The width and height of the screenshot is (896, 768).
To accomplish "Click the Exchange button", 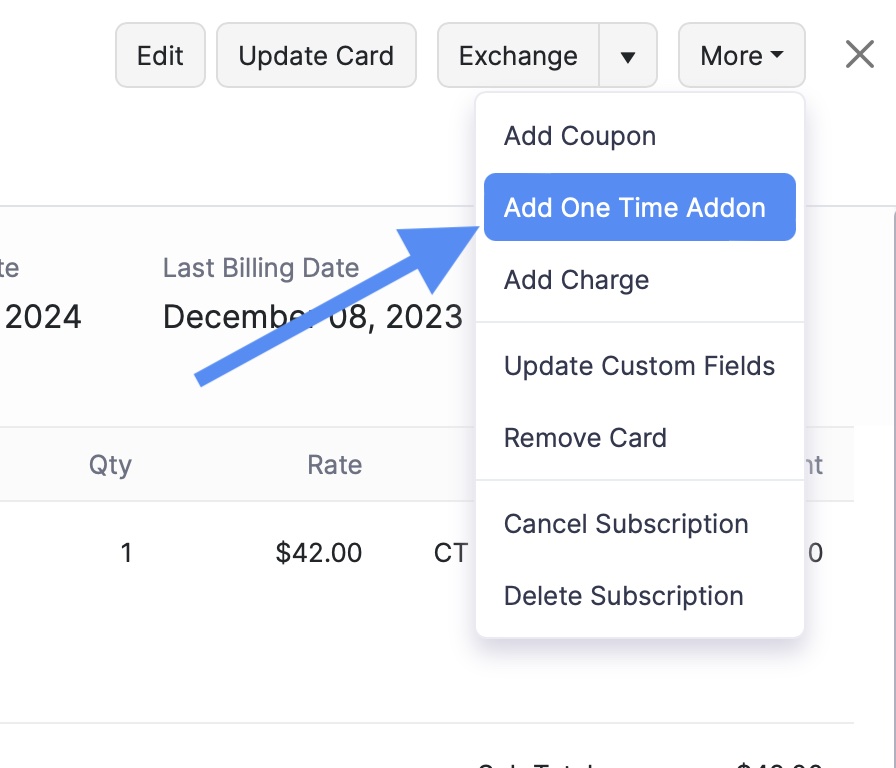I will [518, 55].
